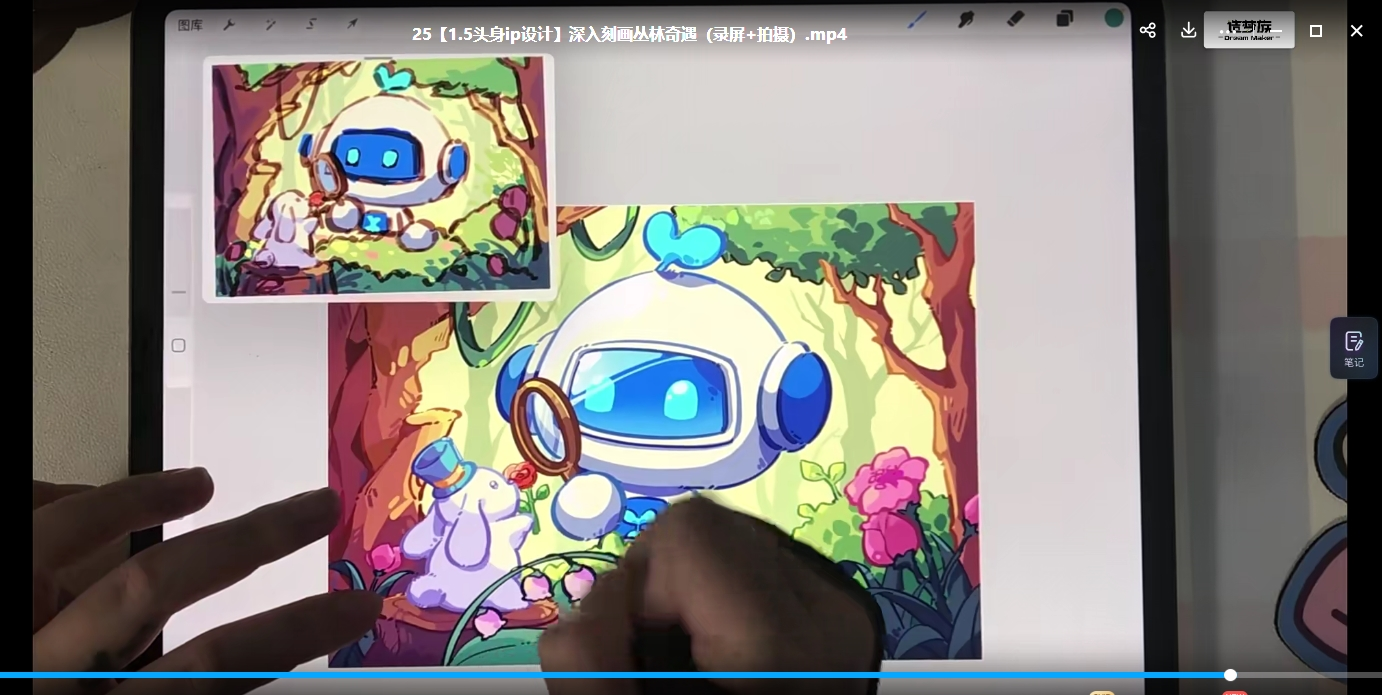Screen dimensions: 1385x695
Task: Open the Procreate Layers panel icon
Action: pos(1064,18)
